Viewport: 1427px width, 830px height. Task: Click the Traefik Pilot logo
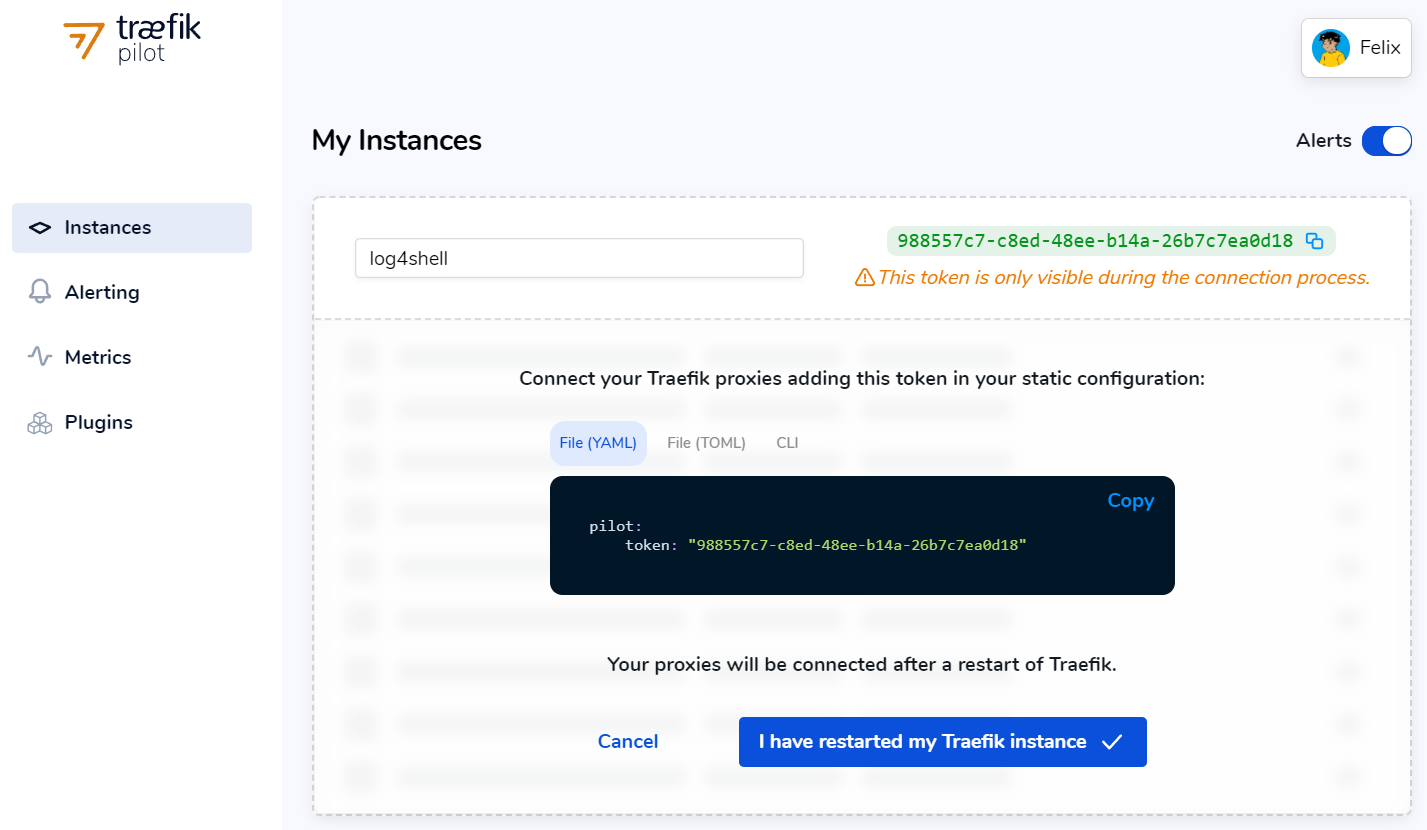click(132, 39)
